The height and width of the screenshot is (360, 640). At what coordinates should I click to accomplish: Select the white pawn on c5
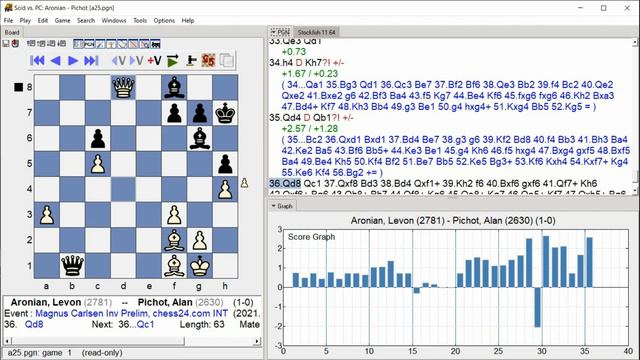pyautogui.click(x=98, y=164)
